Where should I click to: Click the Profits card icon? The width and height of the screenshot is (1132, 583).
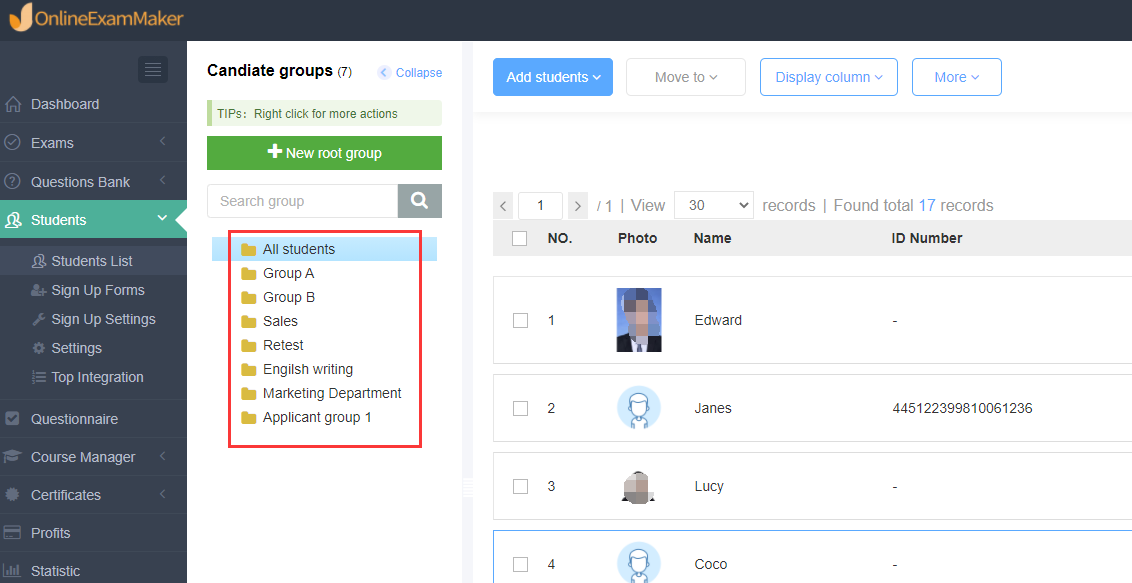(x=12, y=532)
